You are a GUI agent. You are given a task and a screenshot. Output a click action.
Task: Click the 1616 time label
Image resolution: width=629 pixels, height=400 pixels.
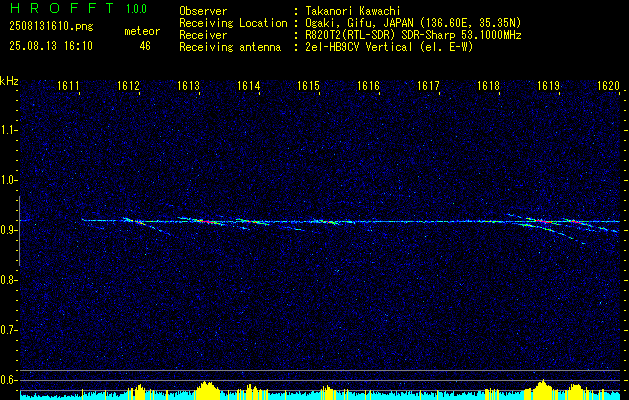coord(368,86)
